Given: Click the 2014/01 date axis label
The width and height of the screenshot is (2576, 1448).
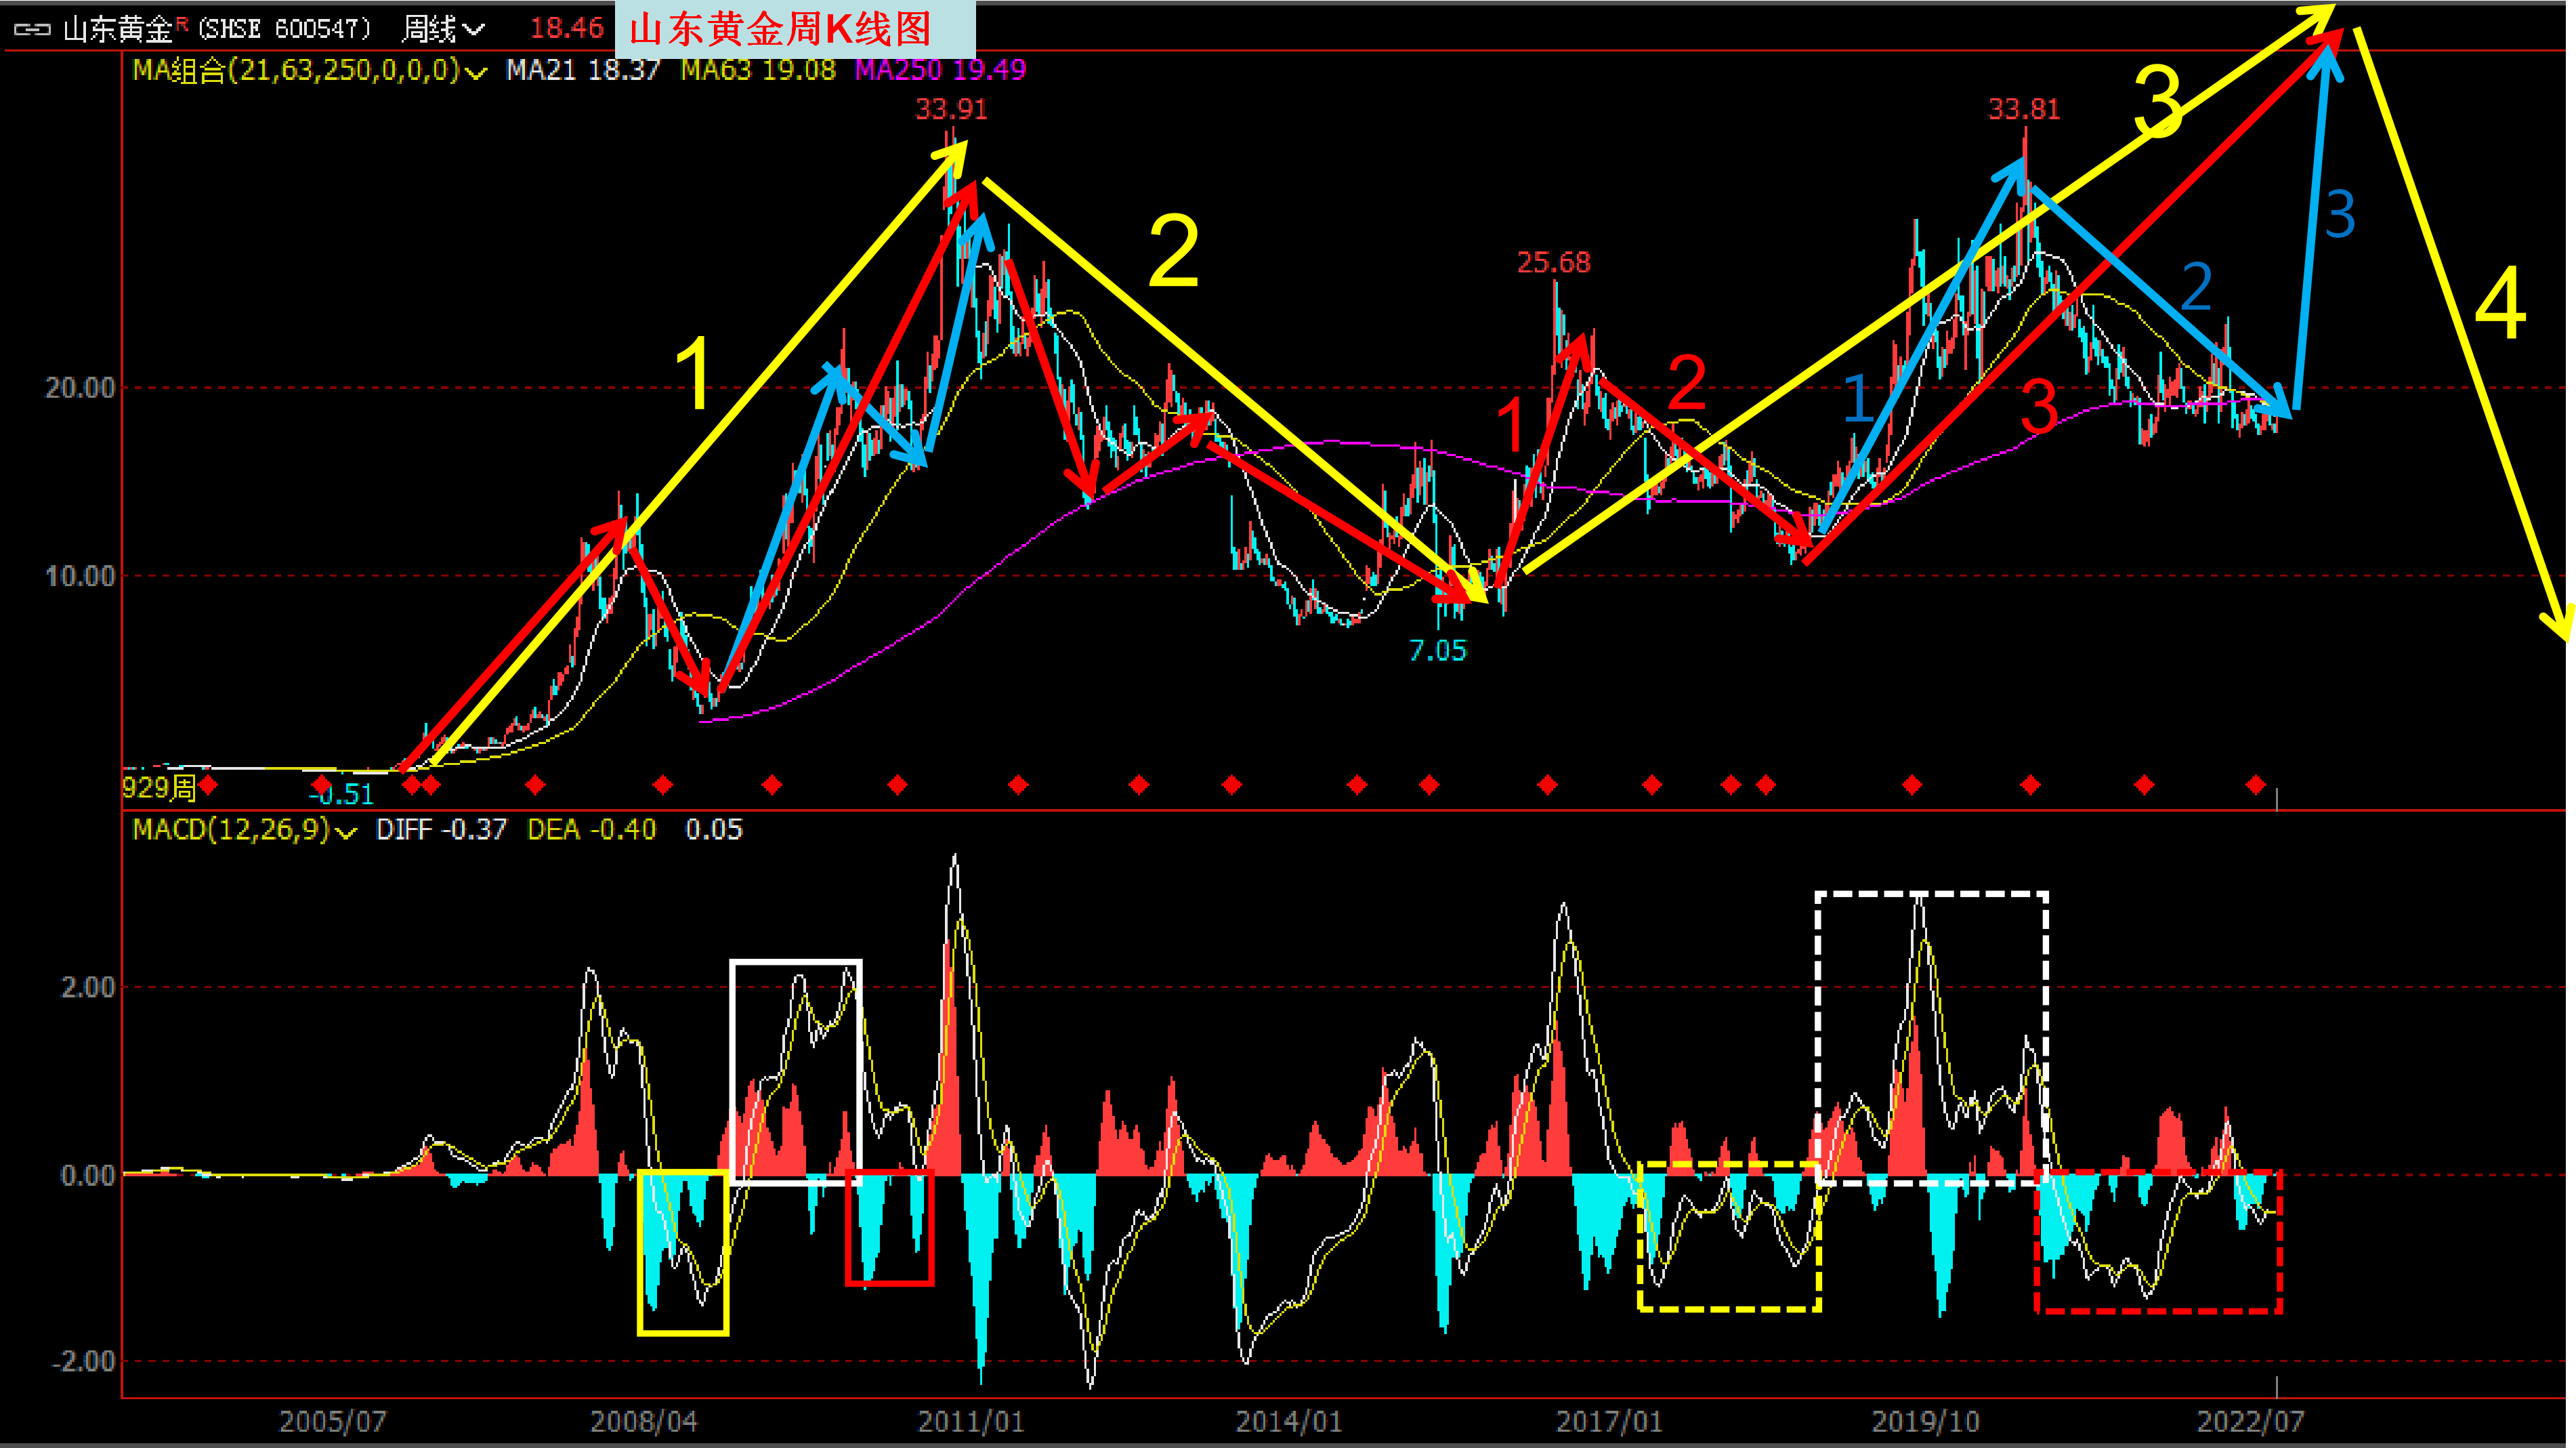Looking at the screenshot, I should tap(1289, 1421).
